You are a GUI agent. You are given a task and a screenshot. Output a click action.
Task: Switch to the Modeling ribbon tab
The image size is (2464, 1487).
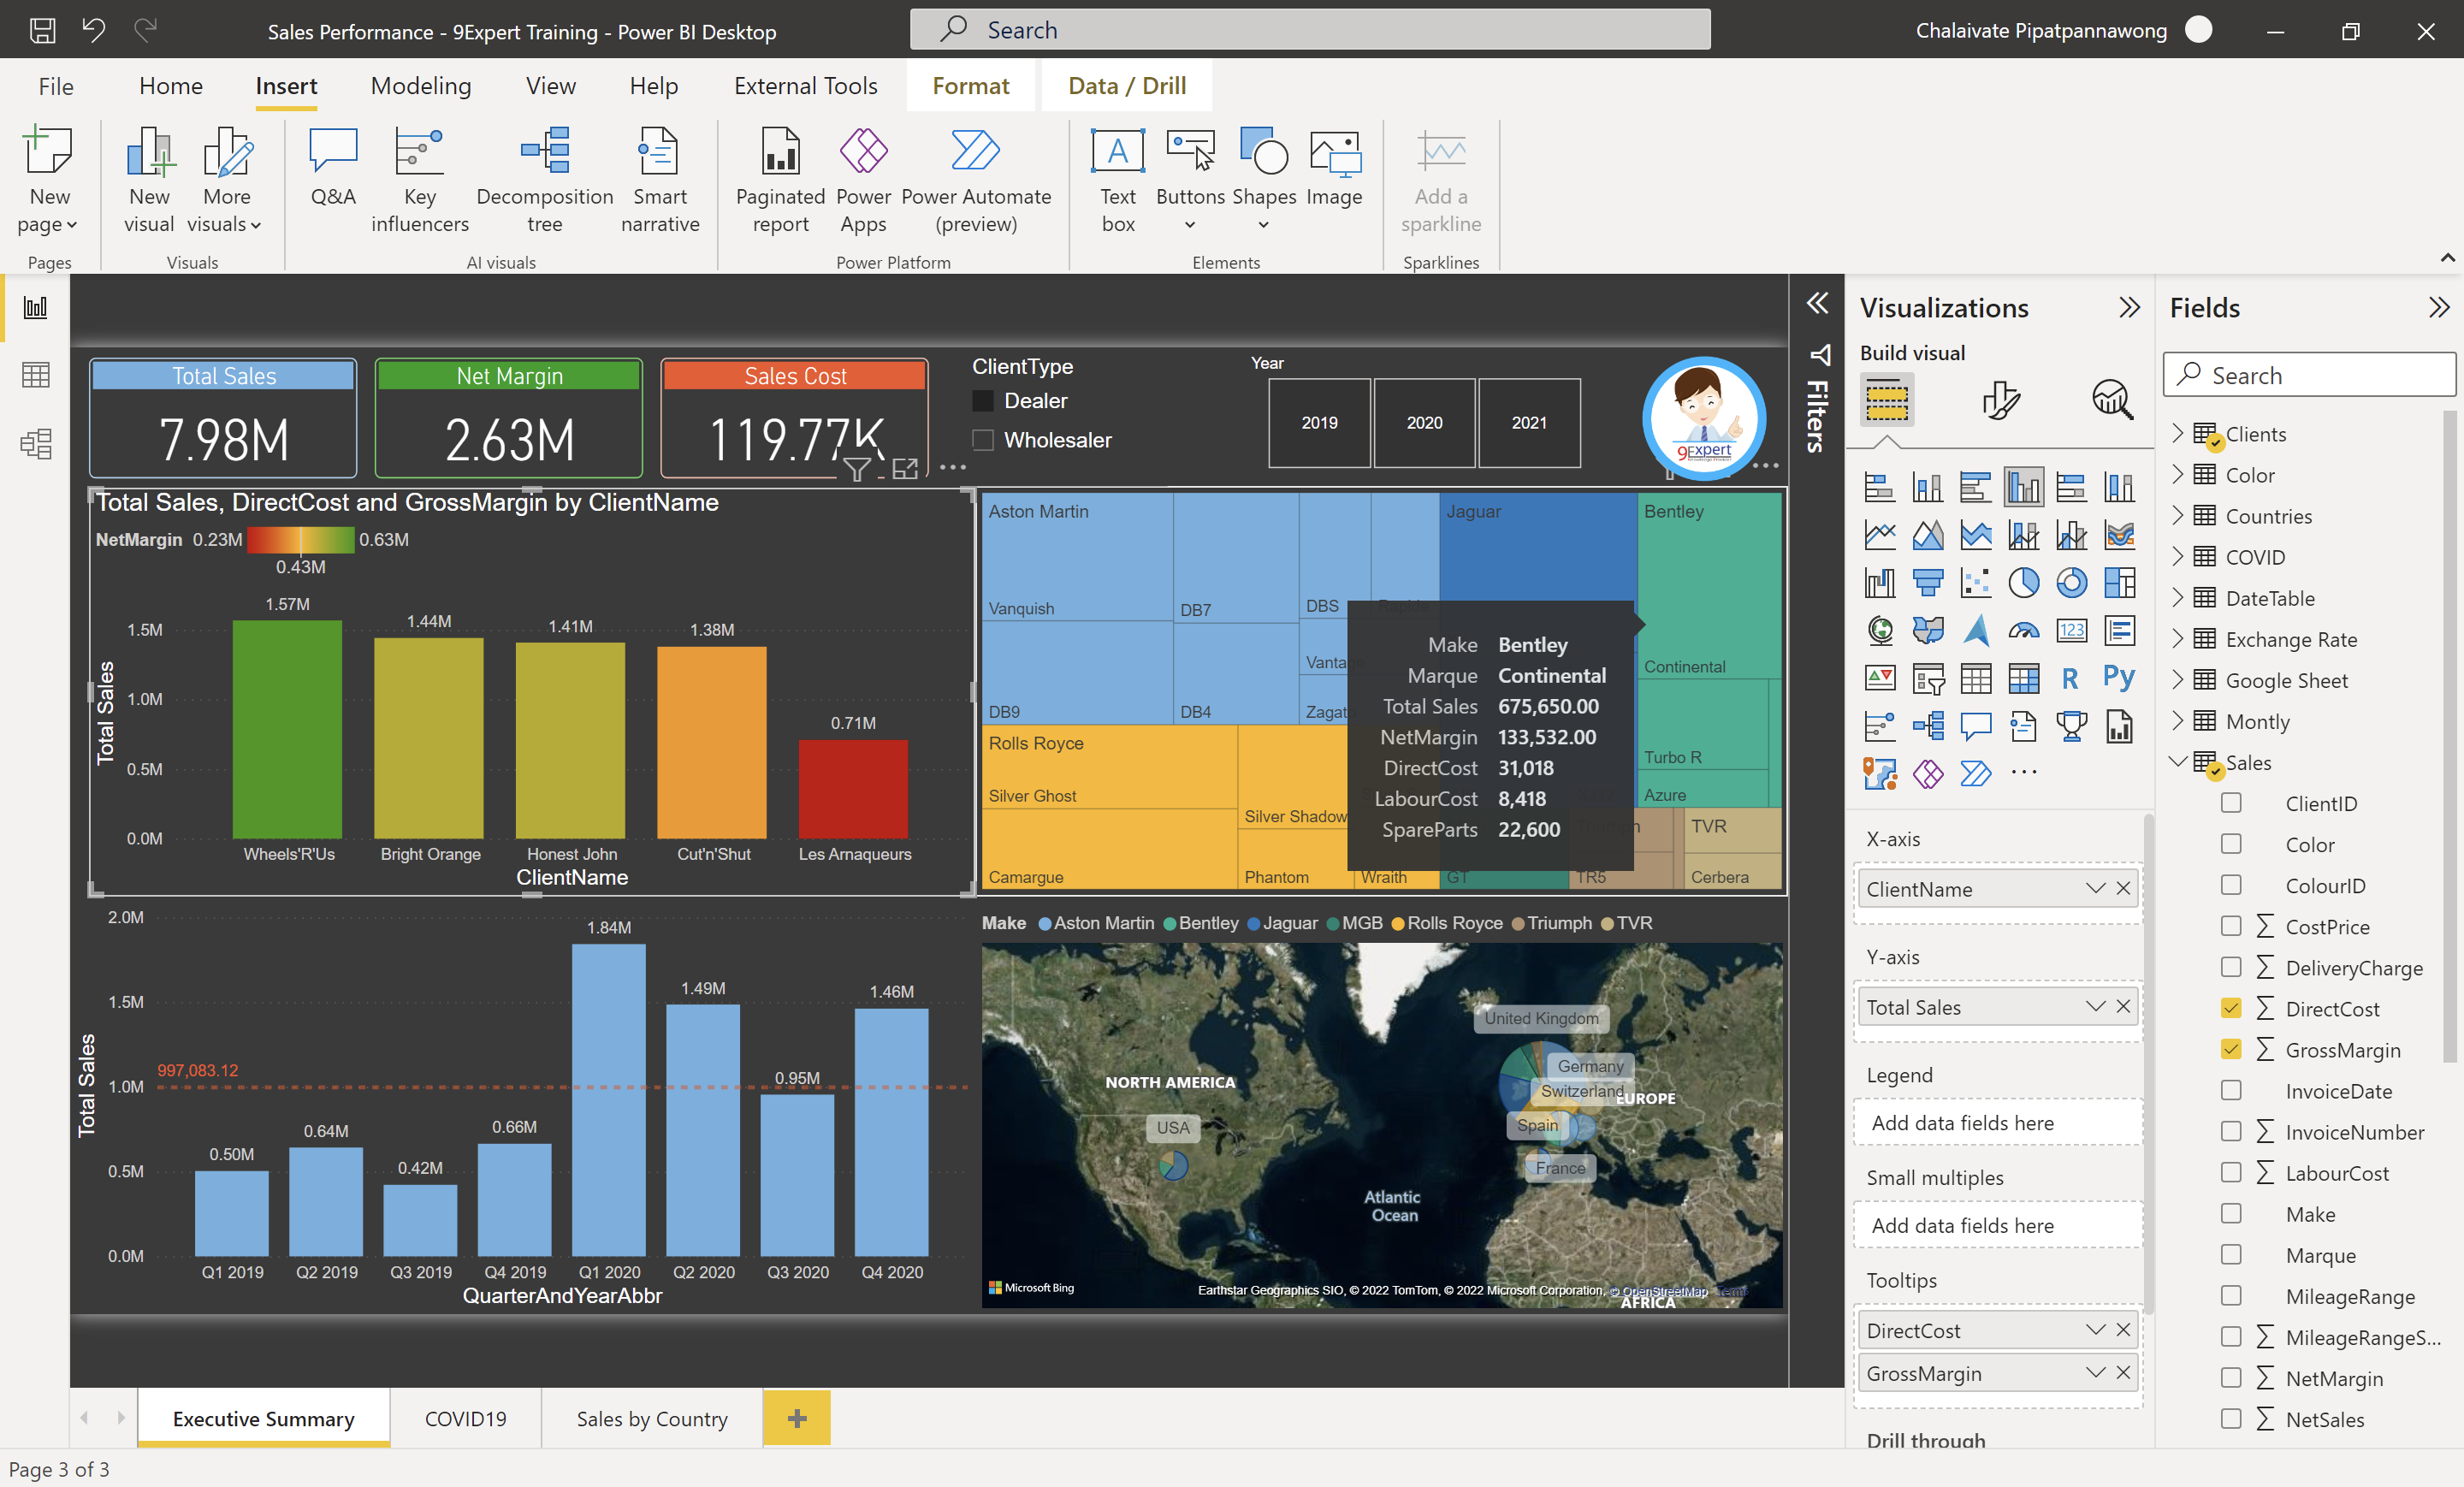[420, 86]
